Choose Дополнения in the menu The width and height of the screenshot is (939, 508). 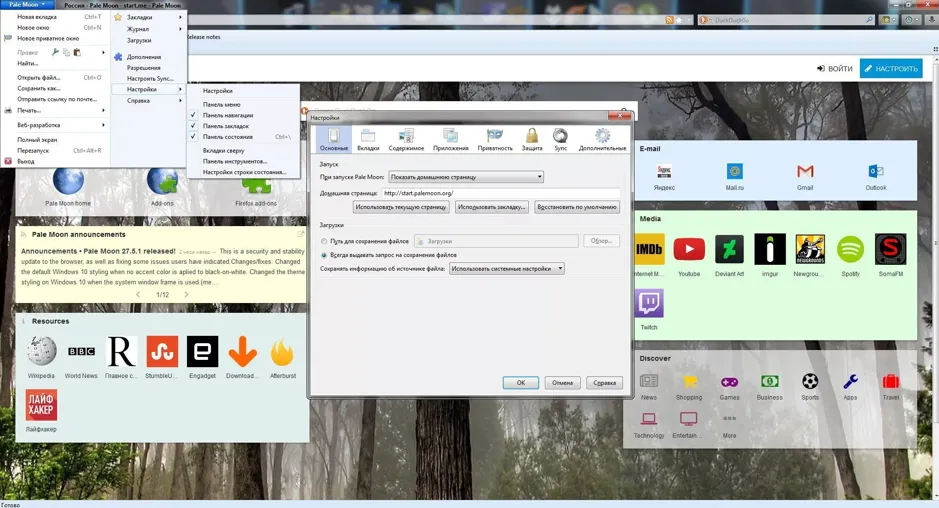[144, 57]
